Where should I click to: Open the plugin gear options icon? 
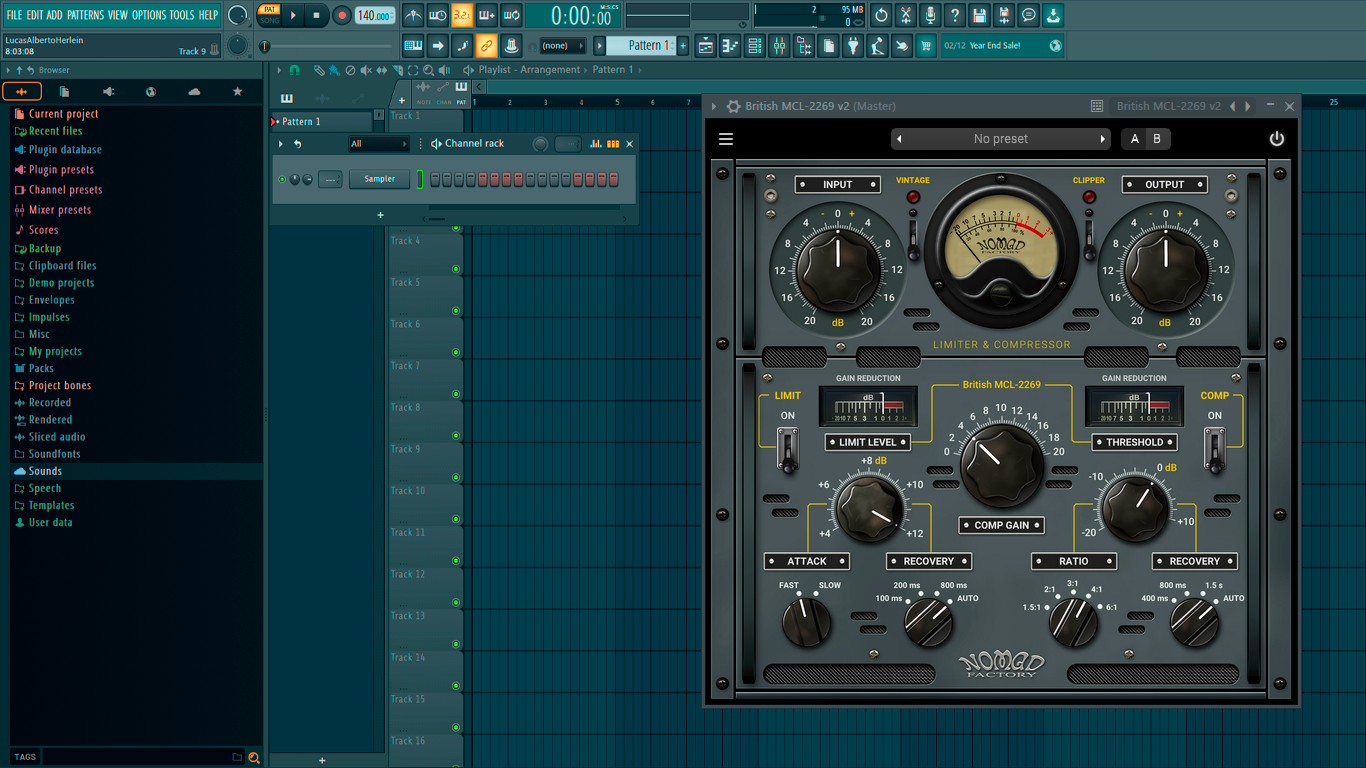coord(733,106)
